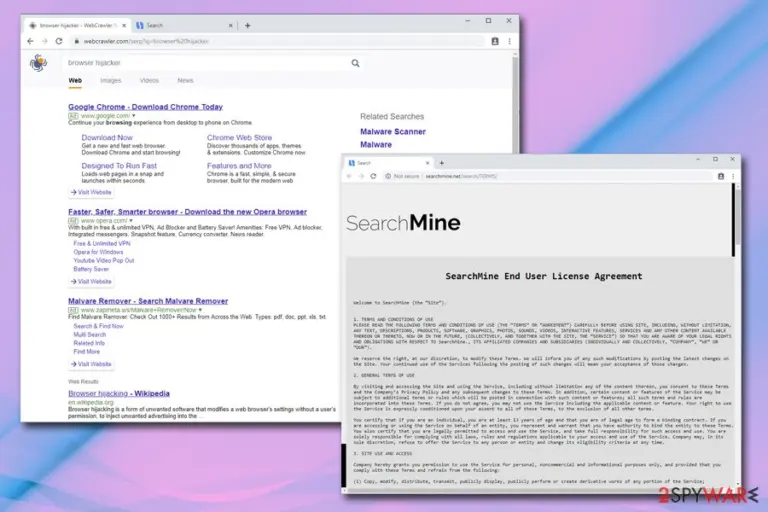Click the Malware Scanner related search
768x512 pixels.
click(x=393, y=131)
